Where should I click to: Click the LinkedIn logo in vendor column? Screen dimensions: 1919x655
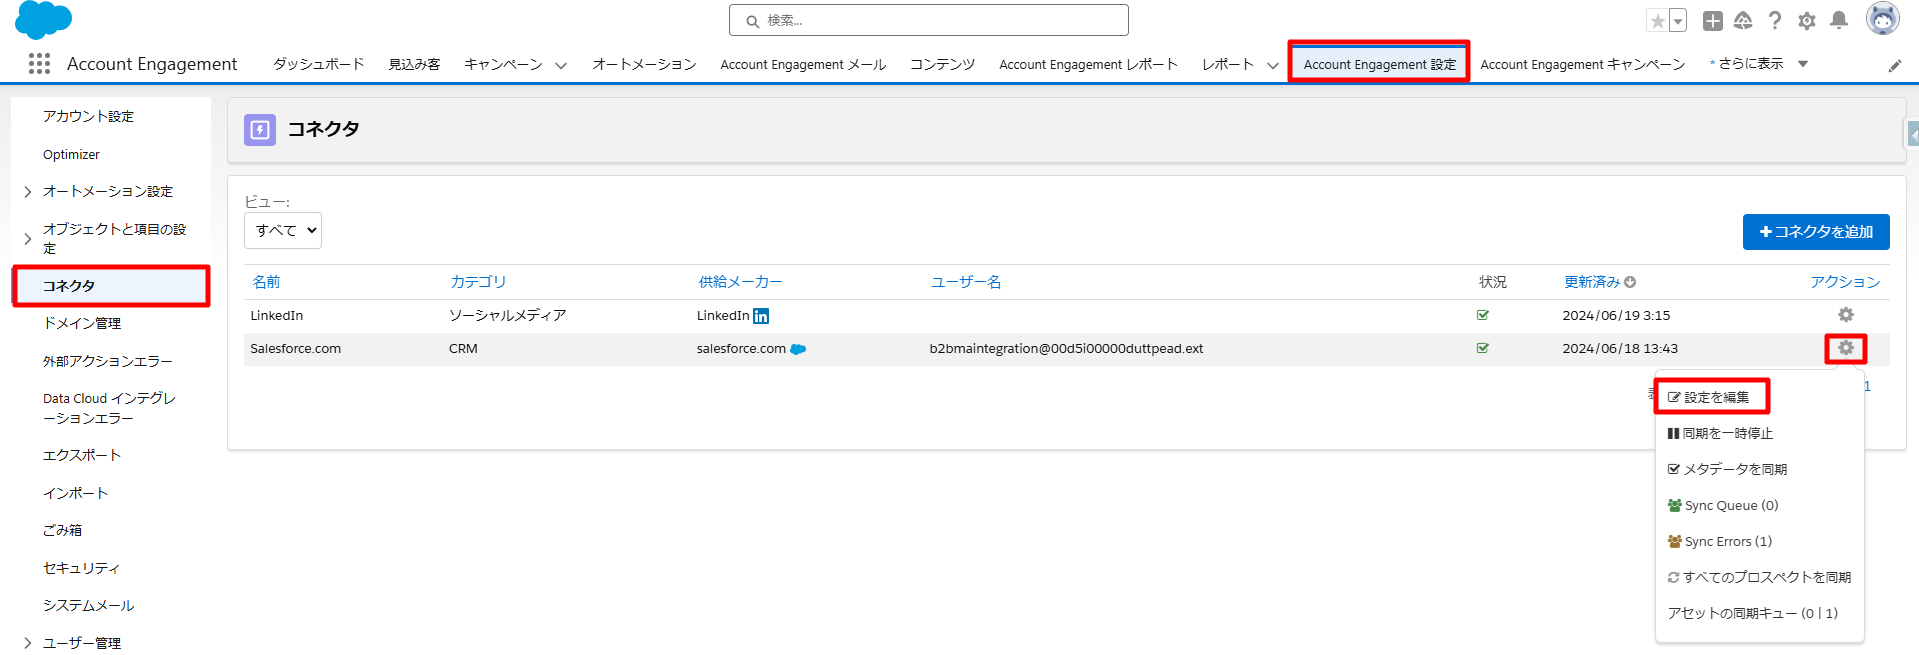[x=761, y=316]
